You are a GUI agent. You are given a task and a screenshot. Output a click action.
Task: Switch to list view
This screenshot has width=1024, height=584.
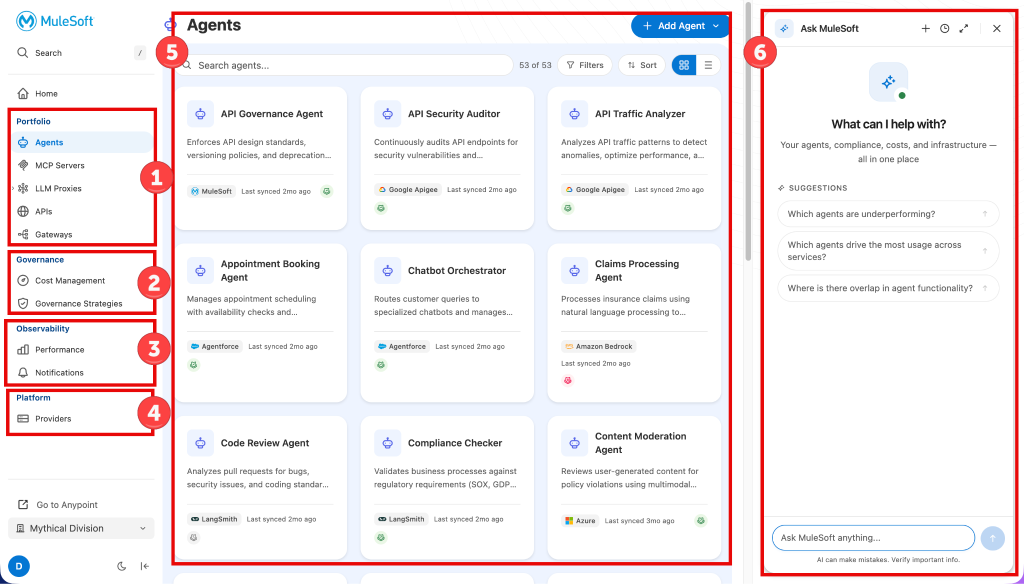click(x=708, y=65)
